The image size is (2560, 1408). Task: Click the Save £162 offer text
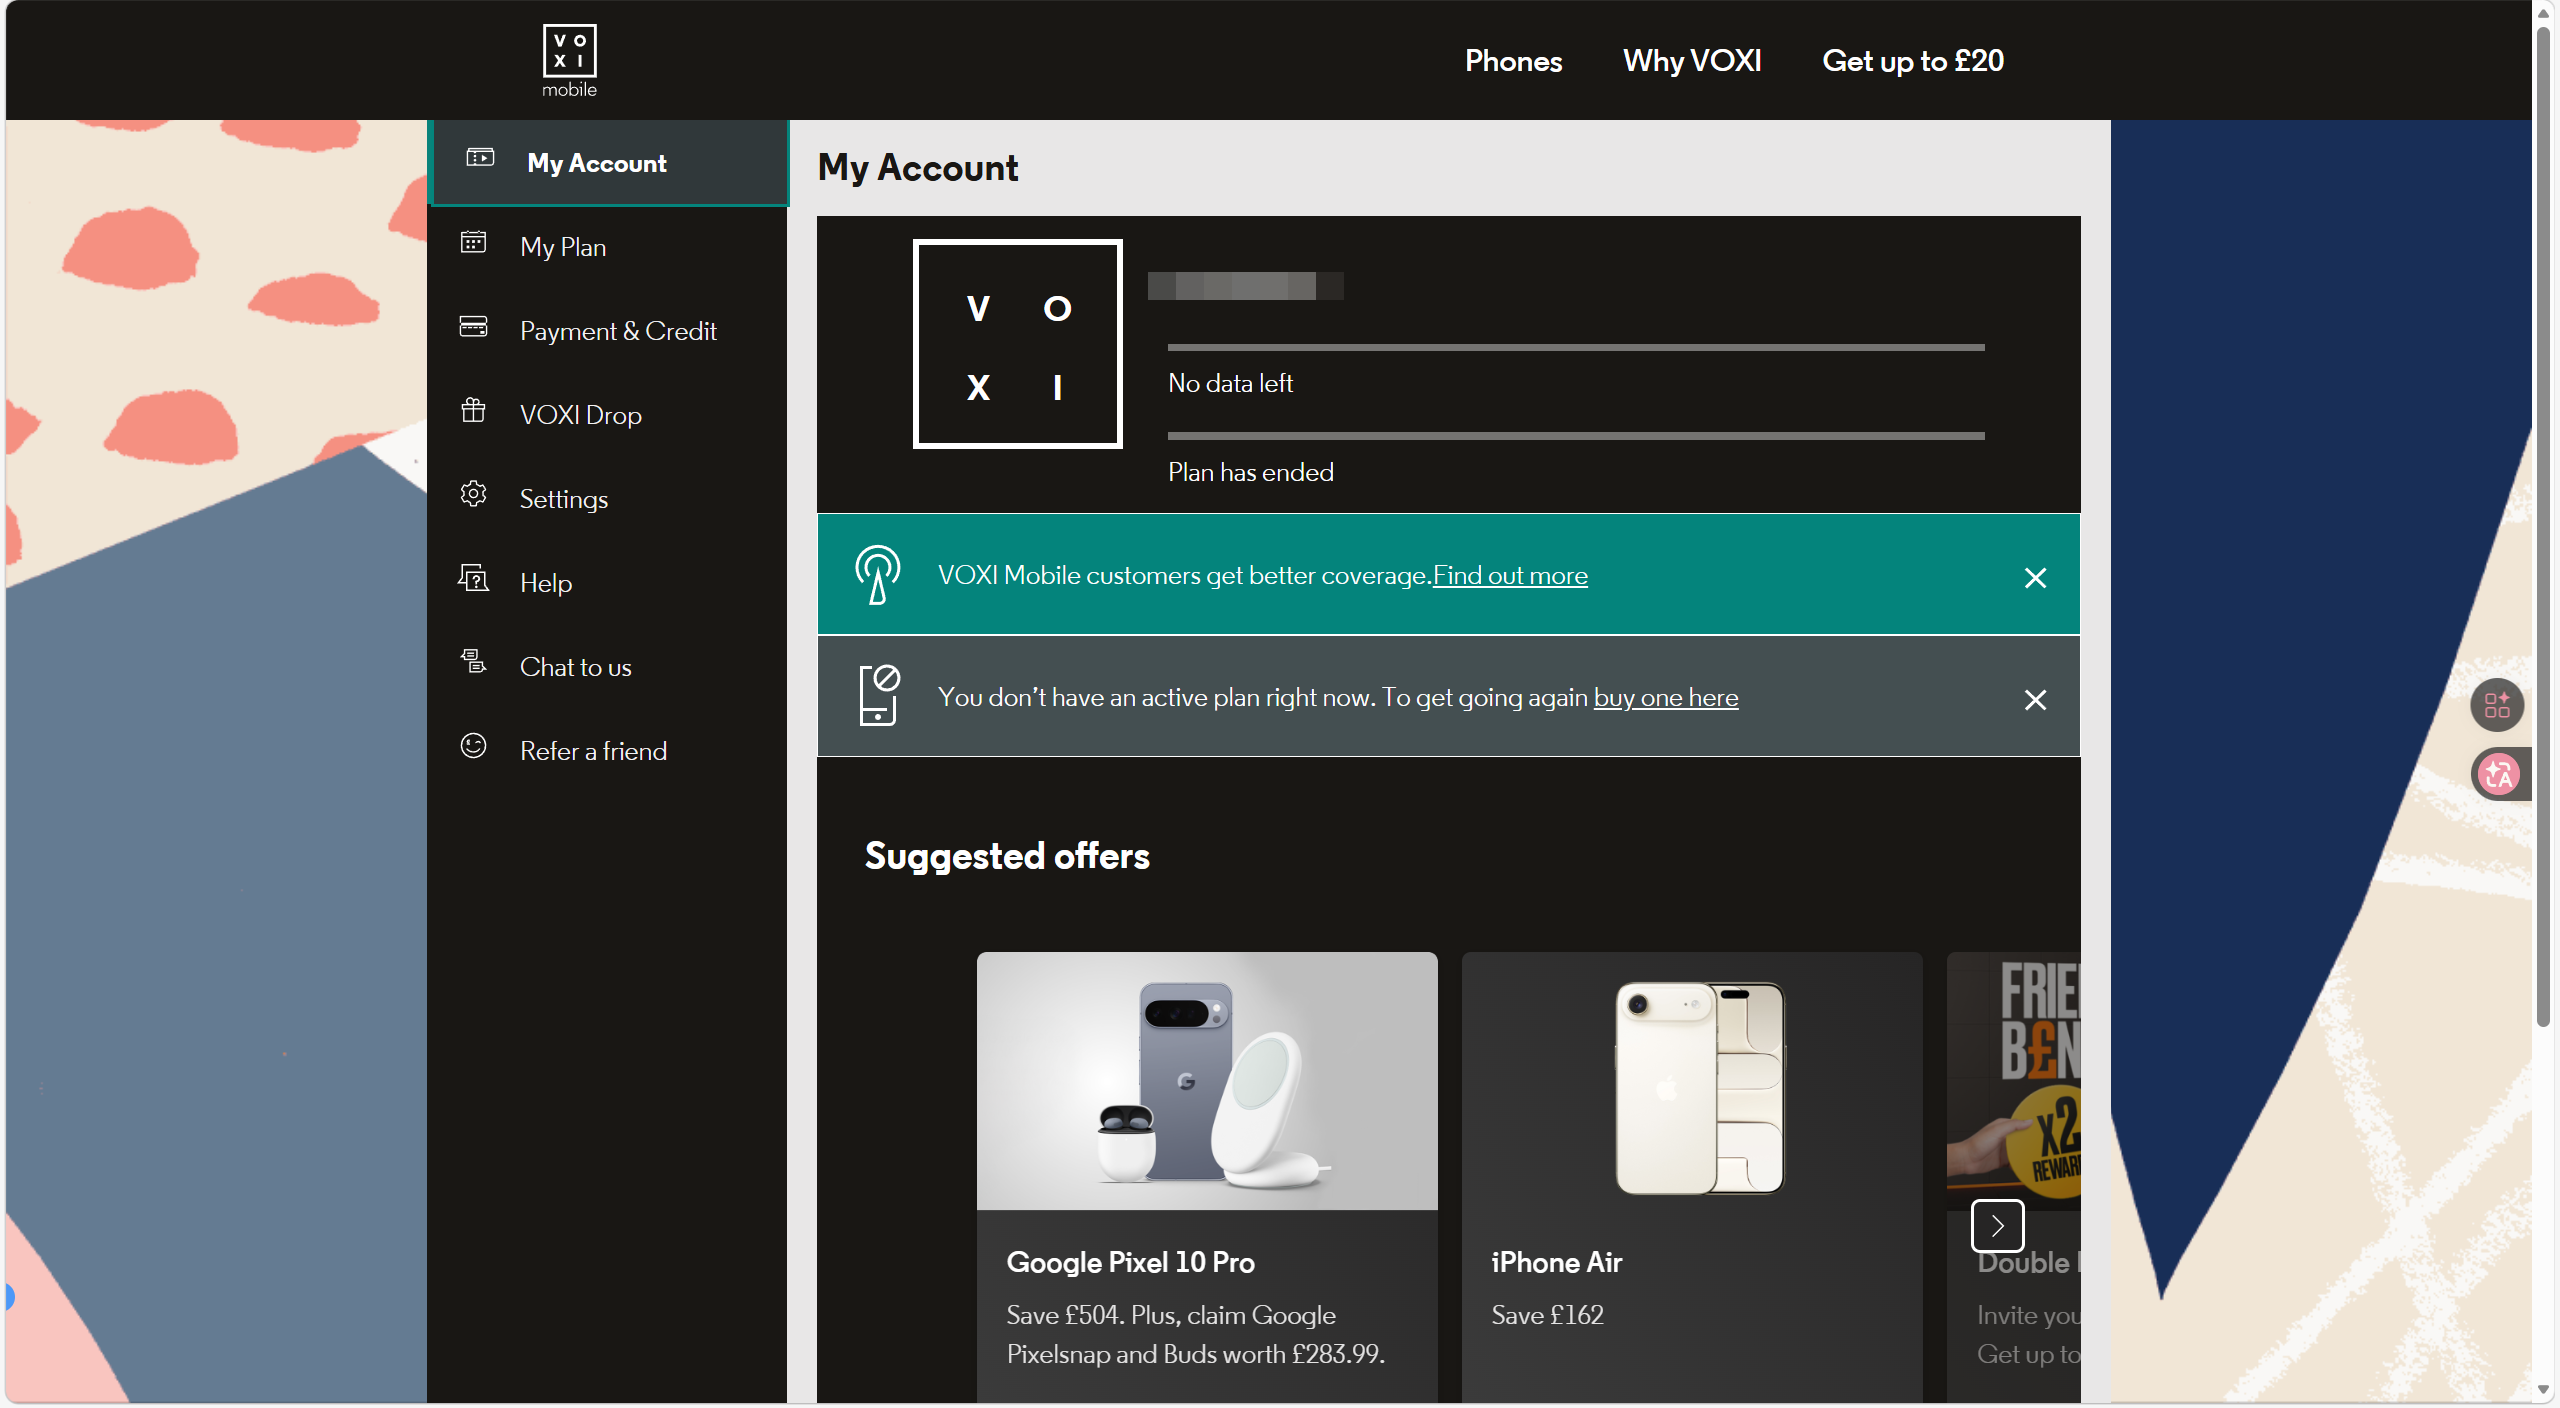pyautogui.click(x=1547, y=1315)
